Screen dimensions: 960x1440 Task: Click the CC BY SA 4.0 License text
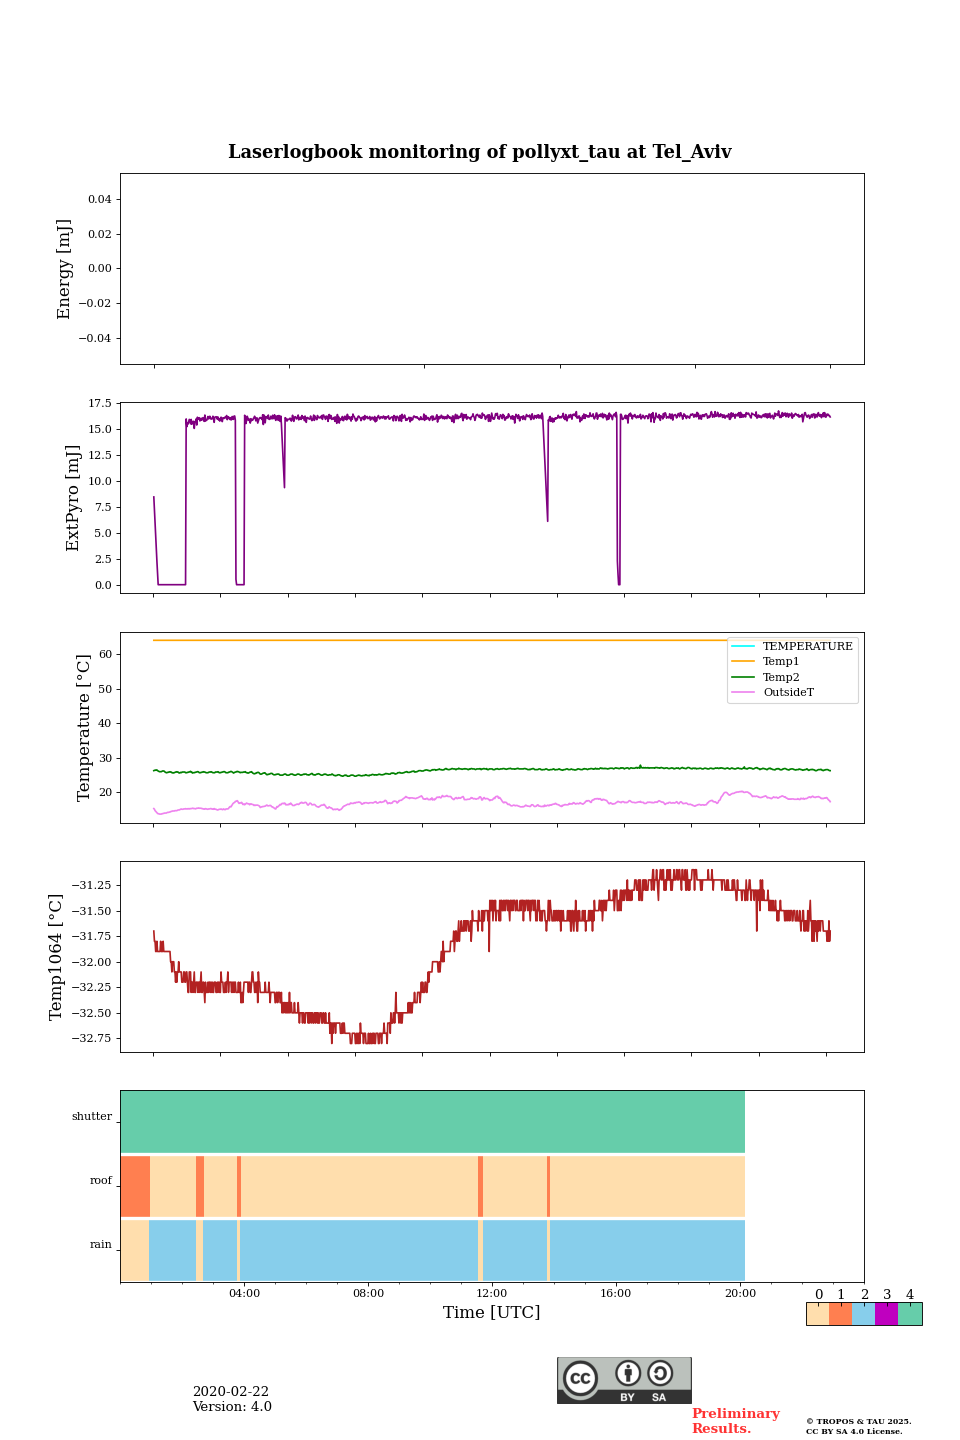pyautogui.click(x=854, y=1431)
